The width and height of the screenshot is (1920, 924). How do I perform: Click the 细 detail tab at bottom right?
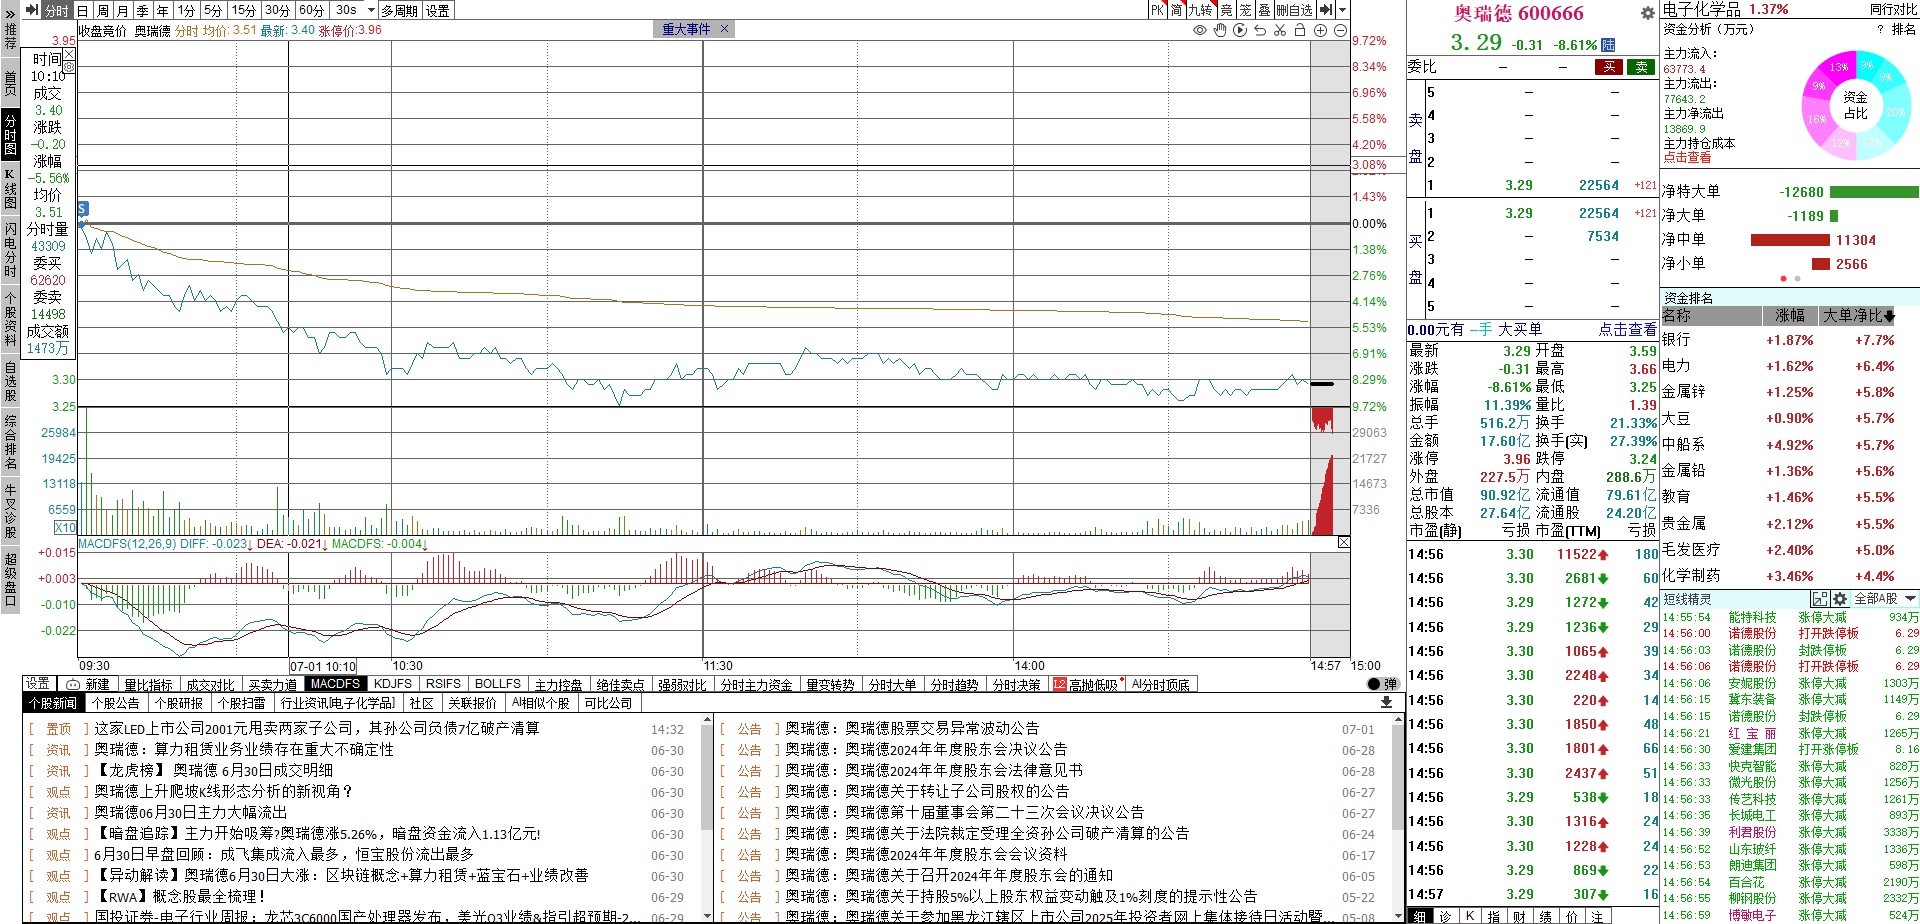click(x=1420, y=916)
